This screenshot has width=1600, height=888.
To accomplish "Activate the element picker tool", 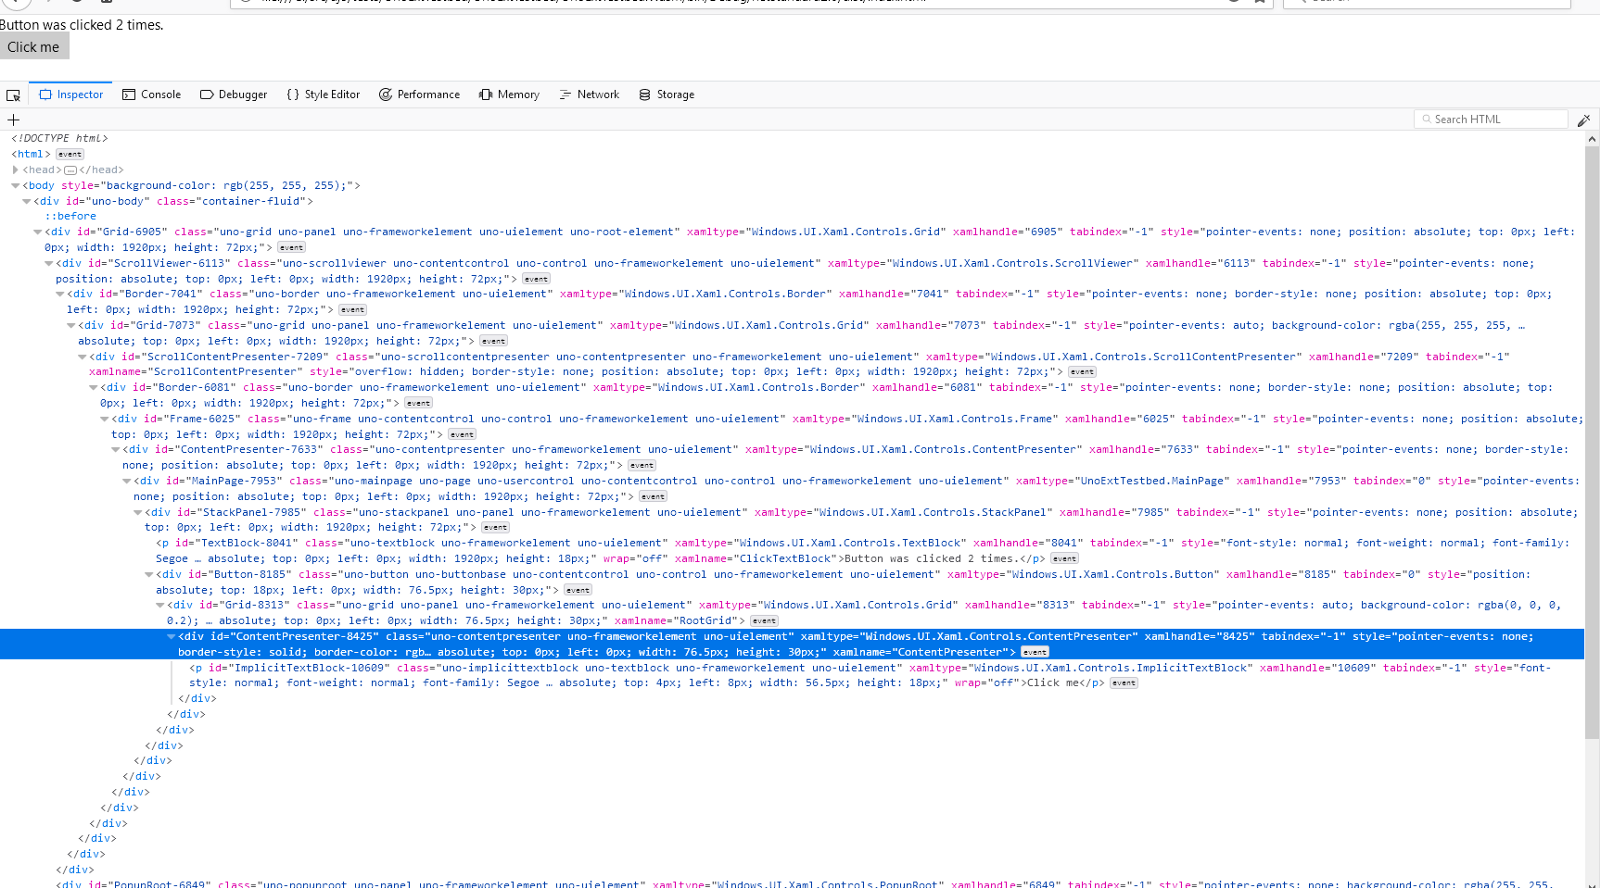I will coord(13,95).
